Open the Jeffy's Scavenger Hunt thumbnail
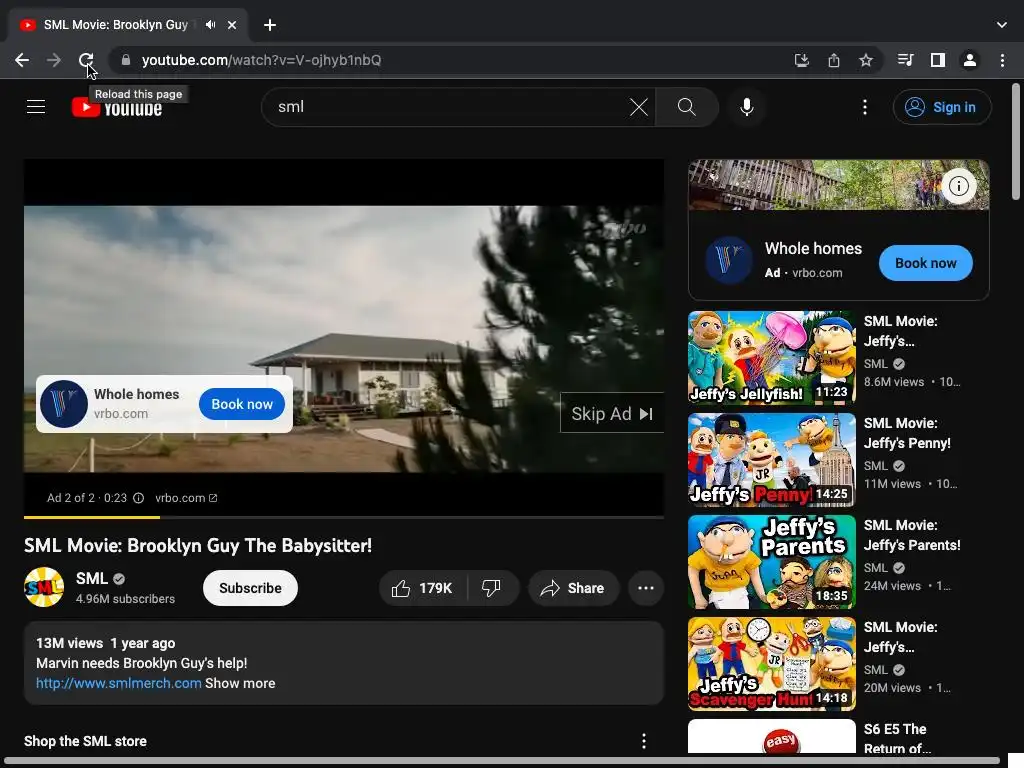This screenshot has height=768, width=1024. pos(771,664)
